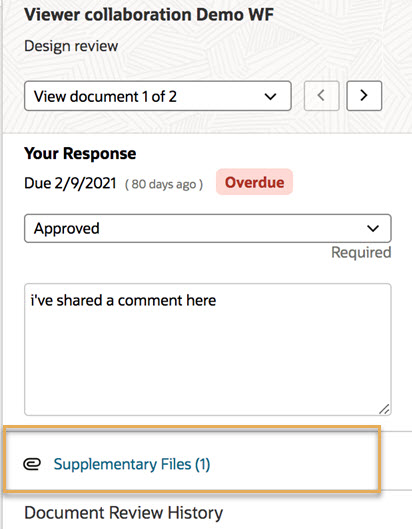The image size is (412, 529).
Task: Open the Approved response dropdown
Action: pos(208,228)
